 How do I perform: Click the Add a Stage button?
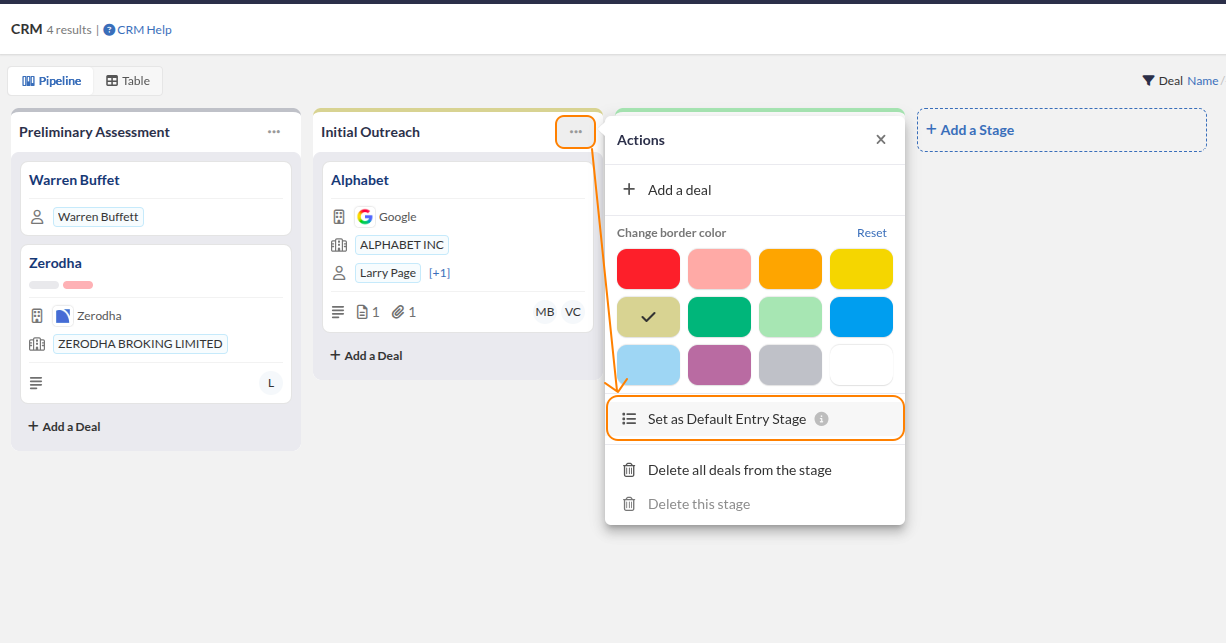pos(1061,130)
